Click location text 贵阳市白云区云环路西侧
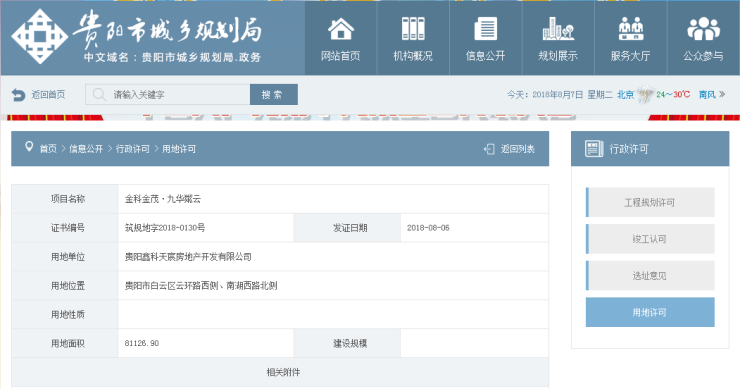 coord(171,286)
